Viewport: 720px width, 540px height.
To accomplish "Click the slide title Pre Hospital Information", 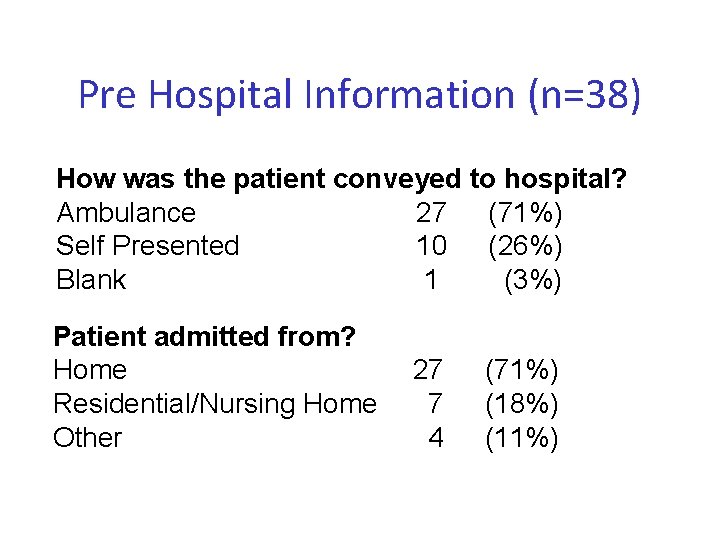I will (360, 95).
